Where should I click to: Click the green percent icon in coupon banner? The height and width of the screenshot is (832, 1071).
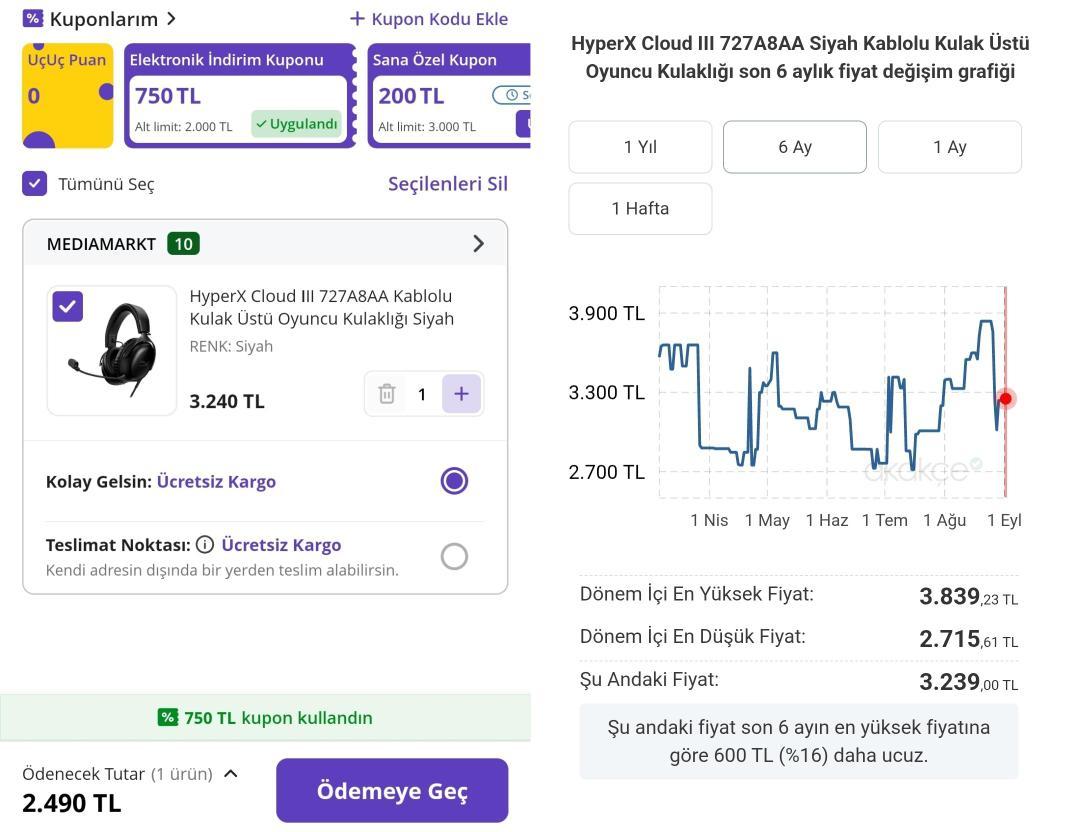(x=168, y=717)
